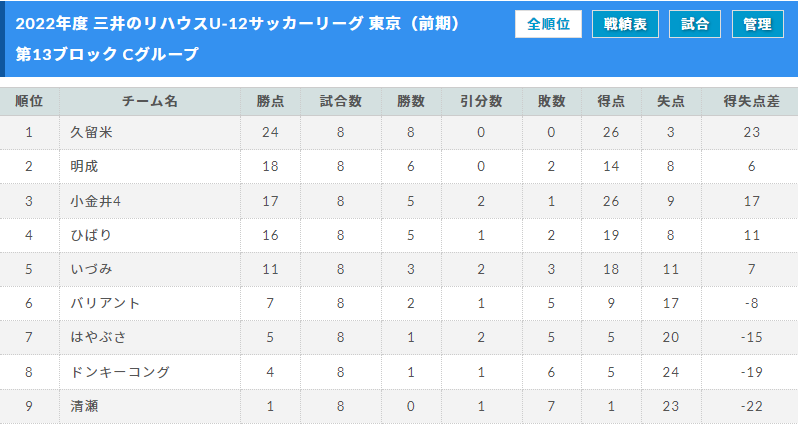Click the 順位 column header

[29, 101]
